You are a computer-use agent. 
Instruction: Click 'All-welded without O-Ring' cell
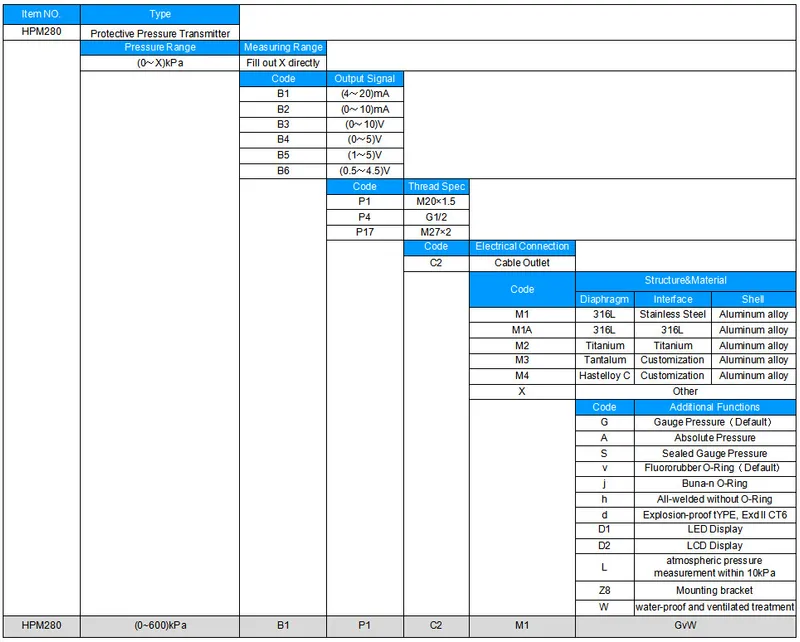point(715,500)
